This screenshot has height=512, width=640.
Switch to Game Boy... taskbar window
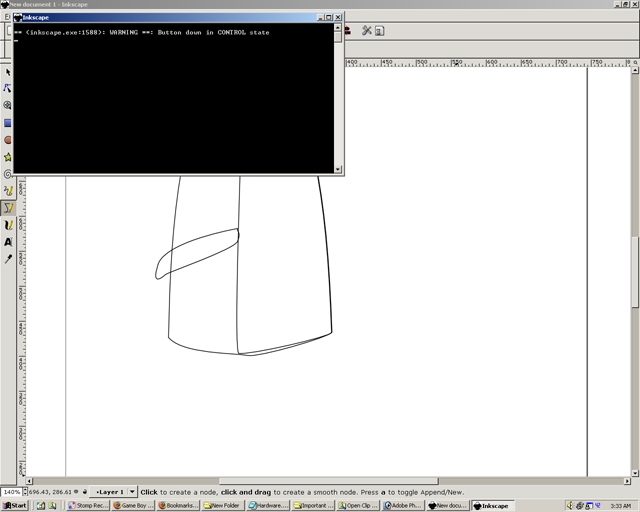133,505
